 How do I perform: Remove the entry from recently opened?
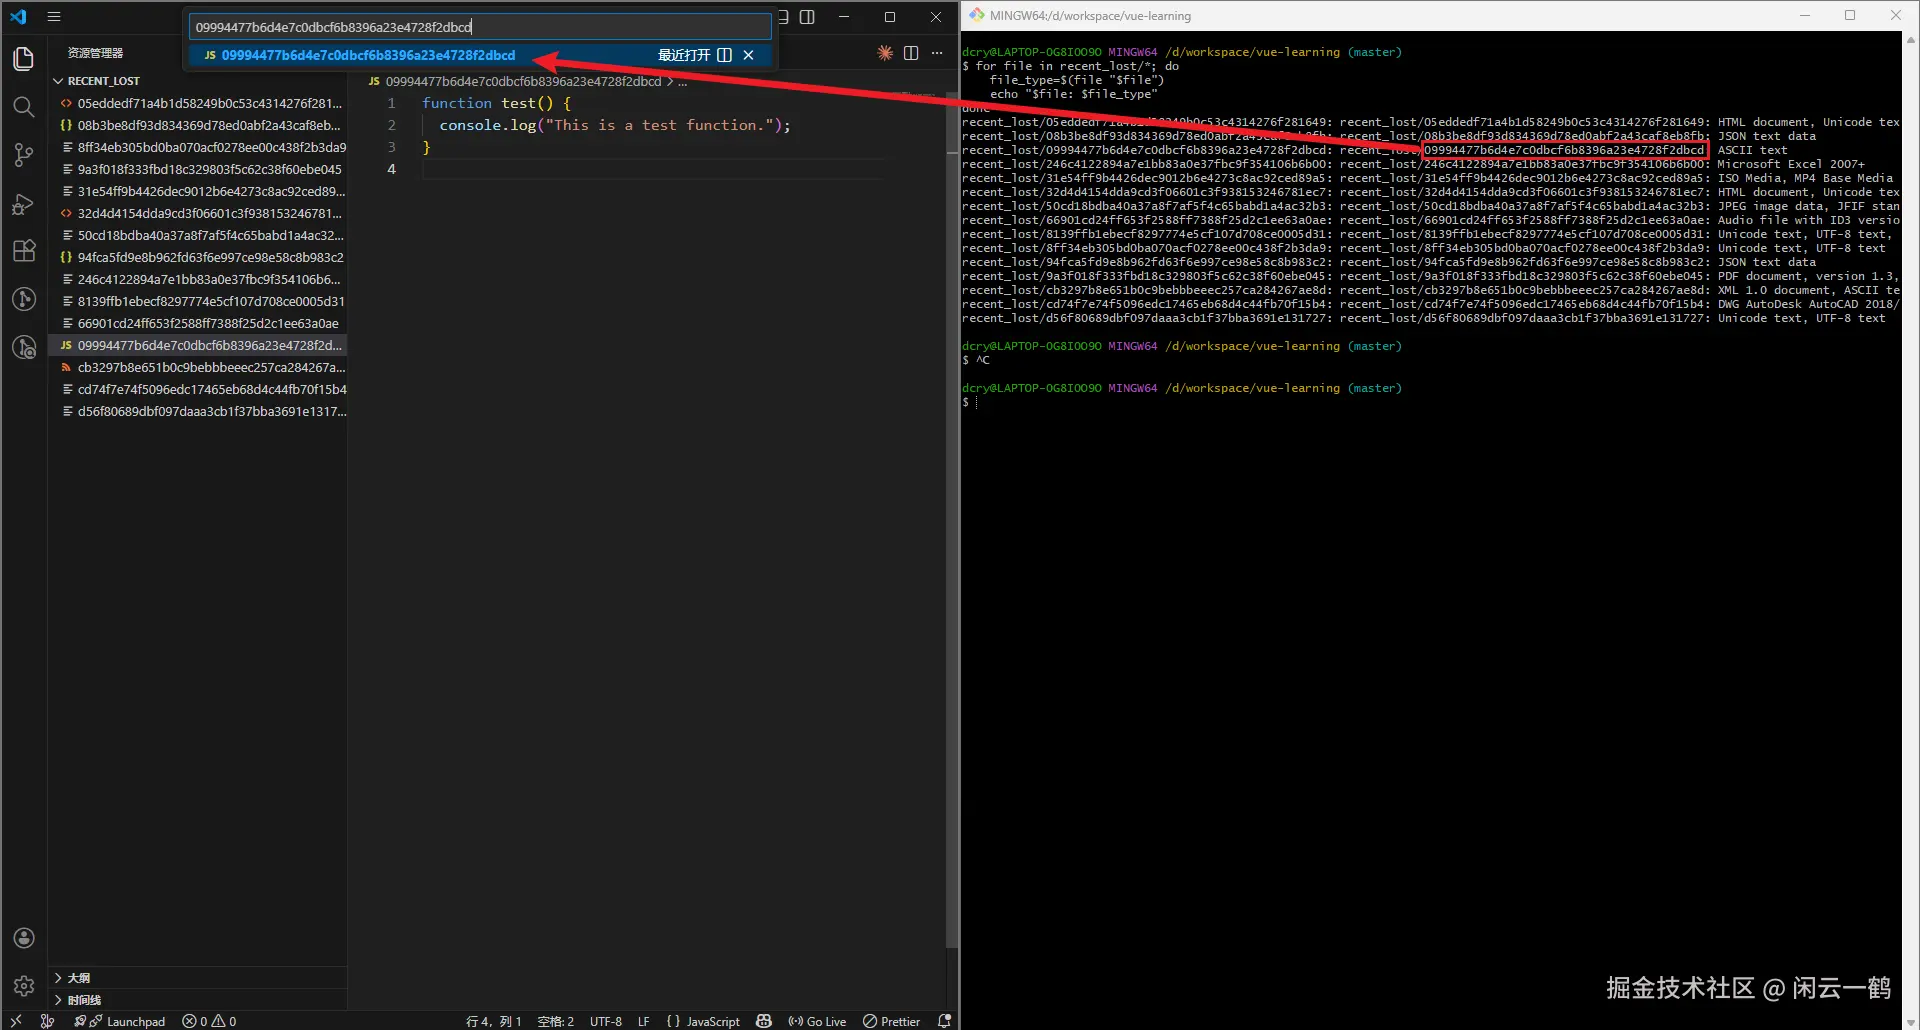[x=749, y=55]
